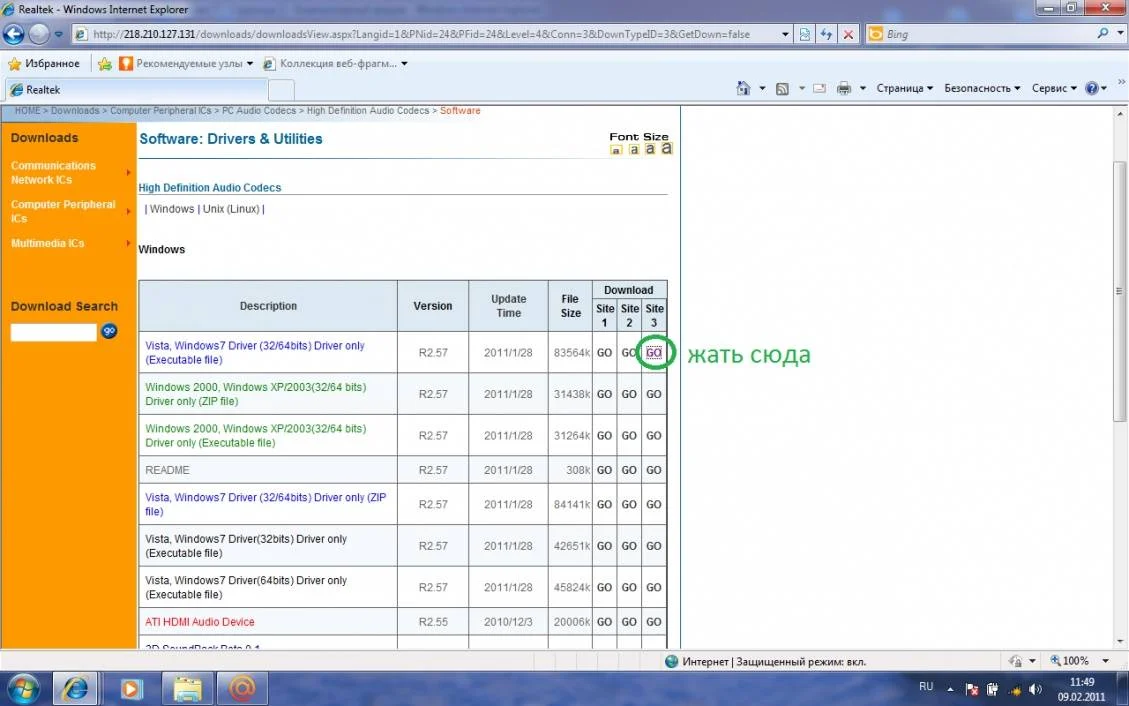1129x706 pixels.
Task: Open the Сервис menu
Action: 1053,88
